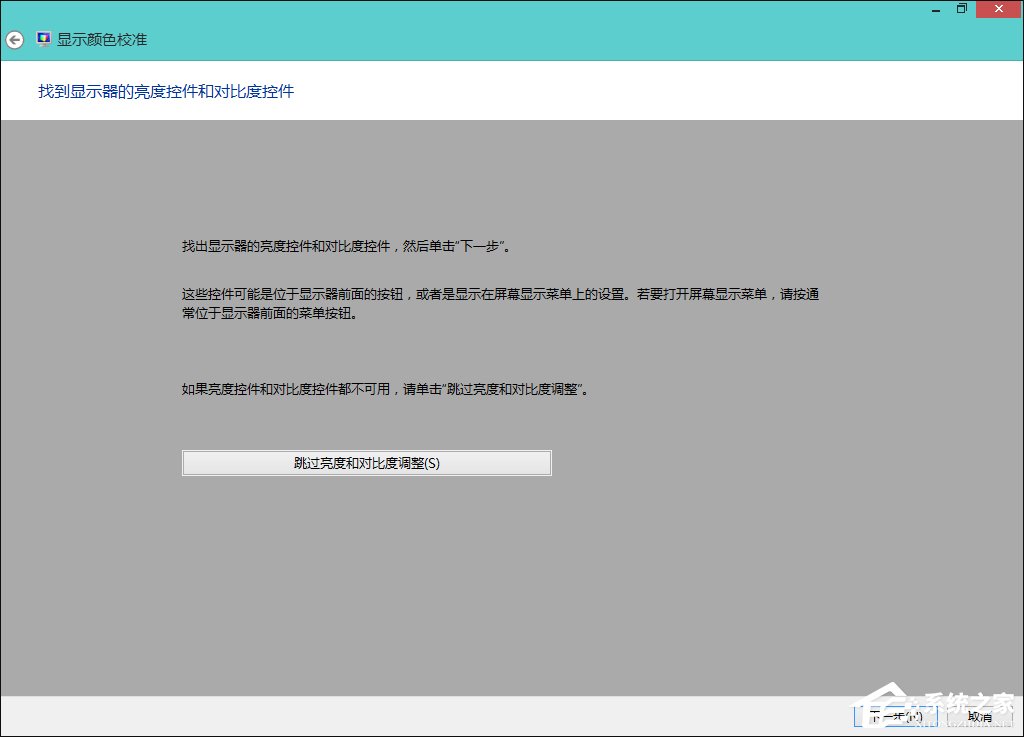Click the minimize icon in title bar
This screenshot has height=737, width=1024.
[x=934, y=10]
